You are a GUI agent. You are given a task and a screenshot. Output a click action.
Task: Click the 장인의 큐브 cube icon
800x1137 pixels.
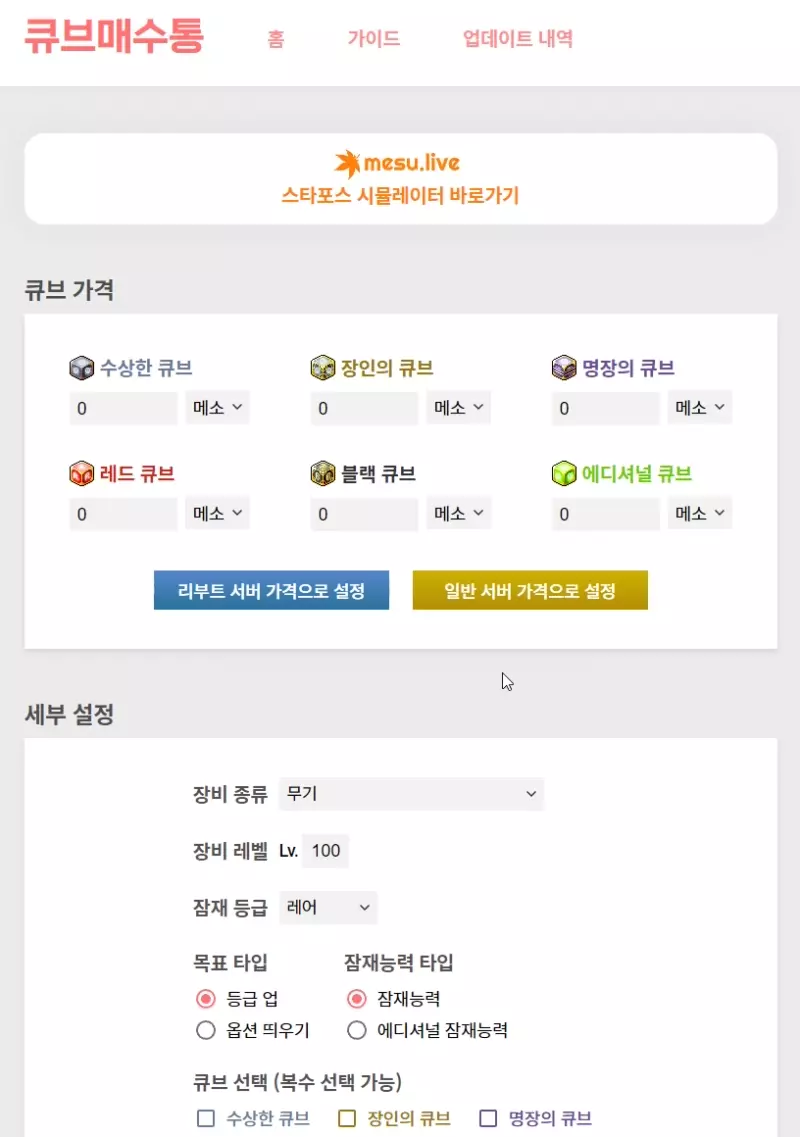pos(322,368)
